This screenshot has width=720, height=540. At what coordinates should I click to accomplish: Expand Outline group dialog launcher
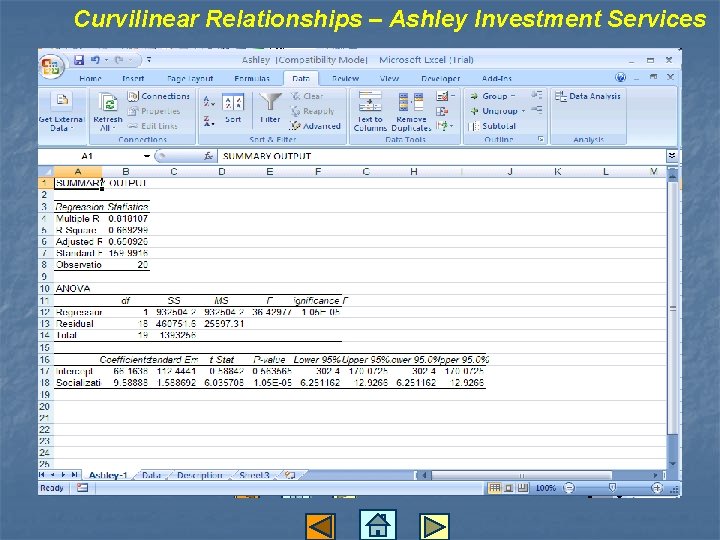pos(541,139)
